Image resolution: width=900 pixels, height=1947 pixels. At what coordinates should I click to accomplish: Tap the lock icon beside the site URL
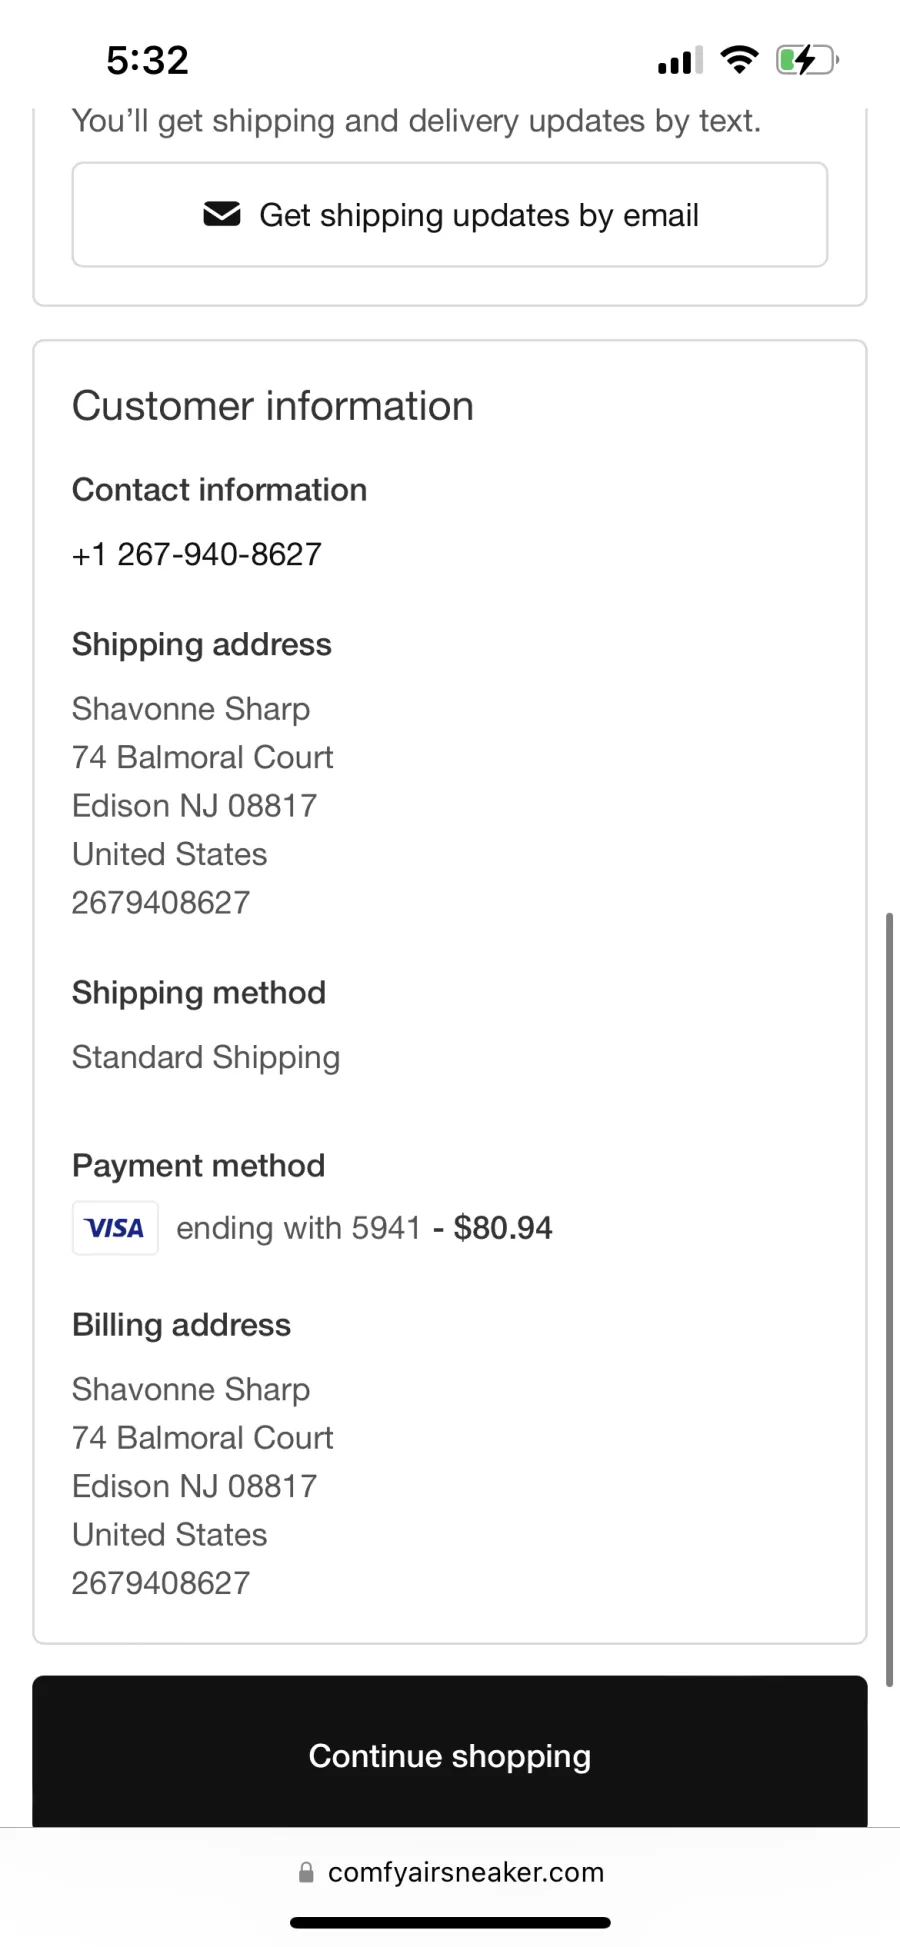306,1872
